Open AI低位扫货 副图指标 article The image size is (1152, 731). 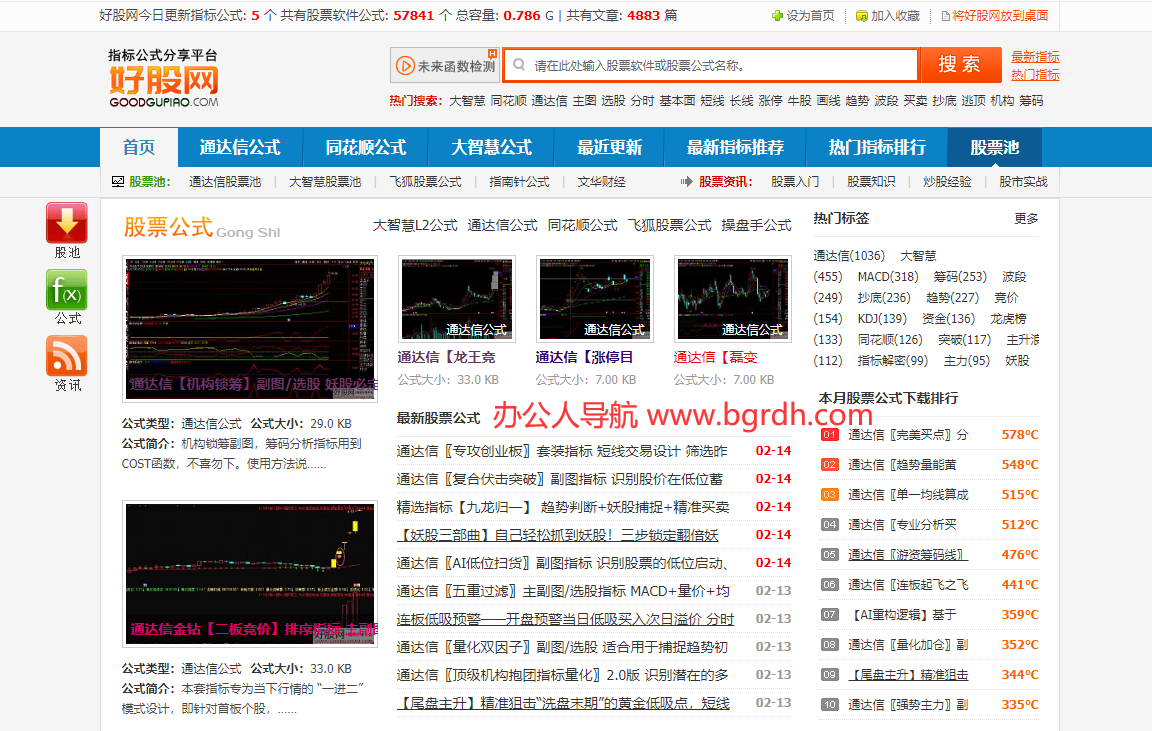563,563
